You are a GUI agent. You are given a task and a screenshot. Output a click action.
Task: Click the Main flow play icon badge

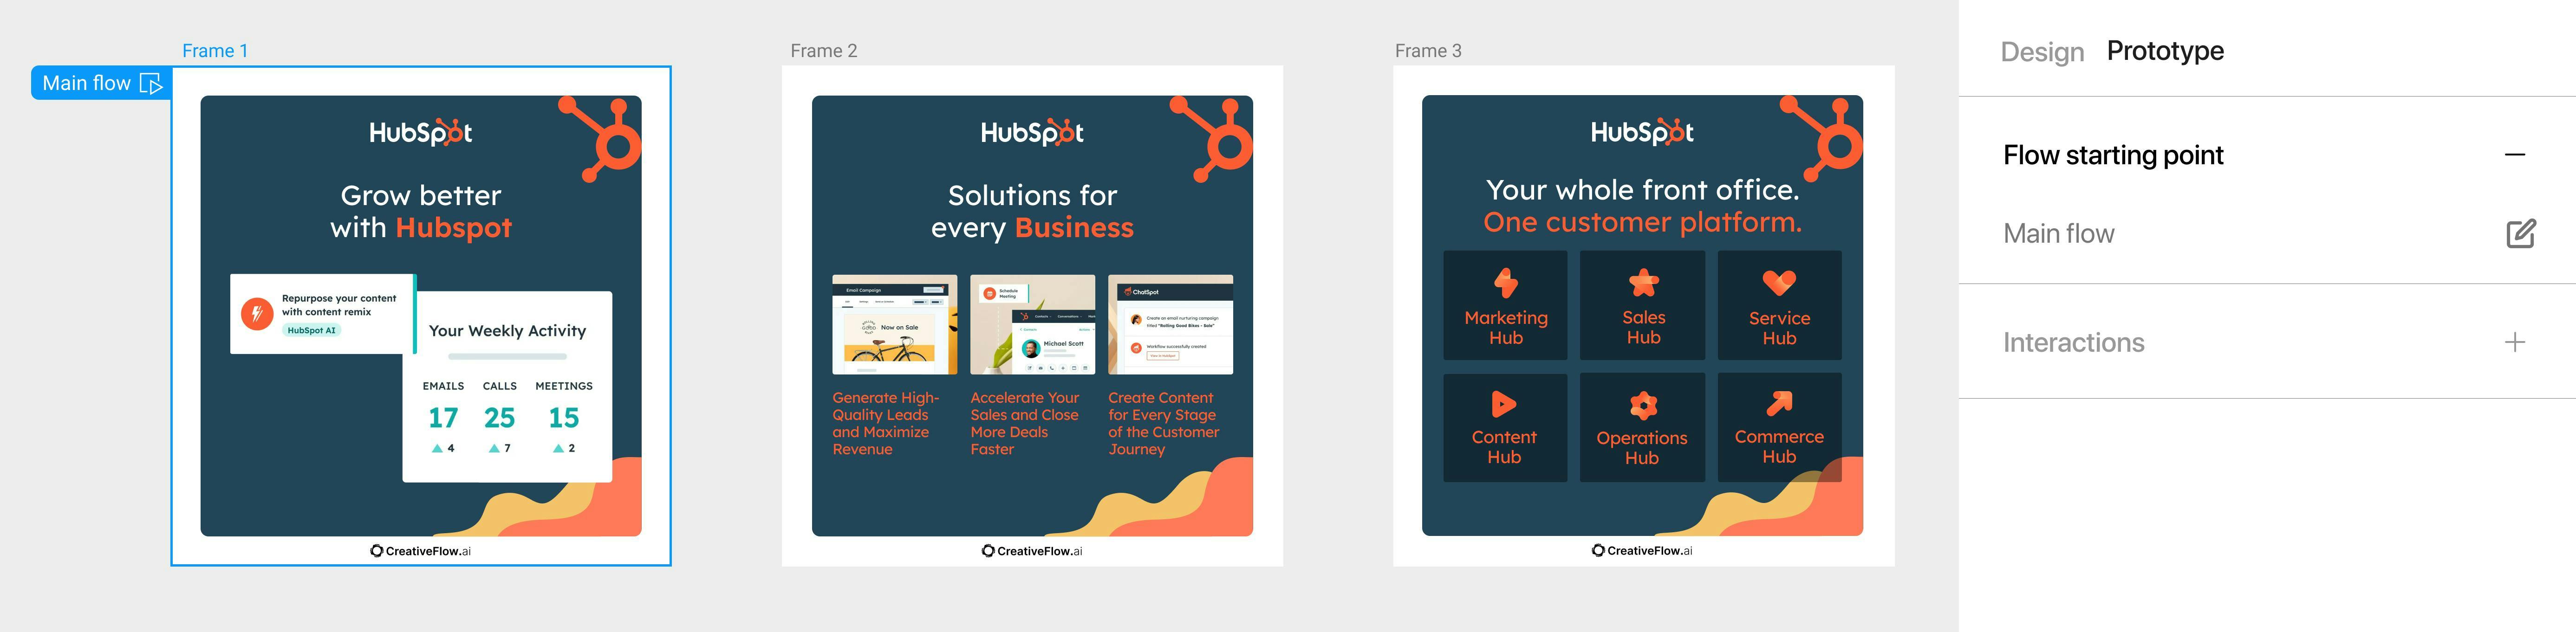point(151,83)
